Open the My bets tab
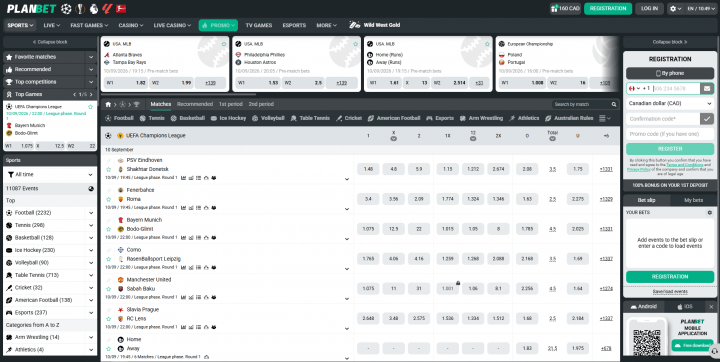Screen dimensions: 720x362 click(693, 200)
